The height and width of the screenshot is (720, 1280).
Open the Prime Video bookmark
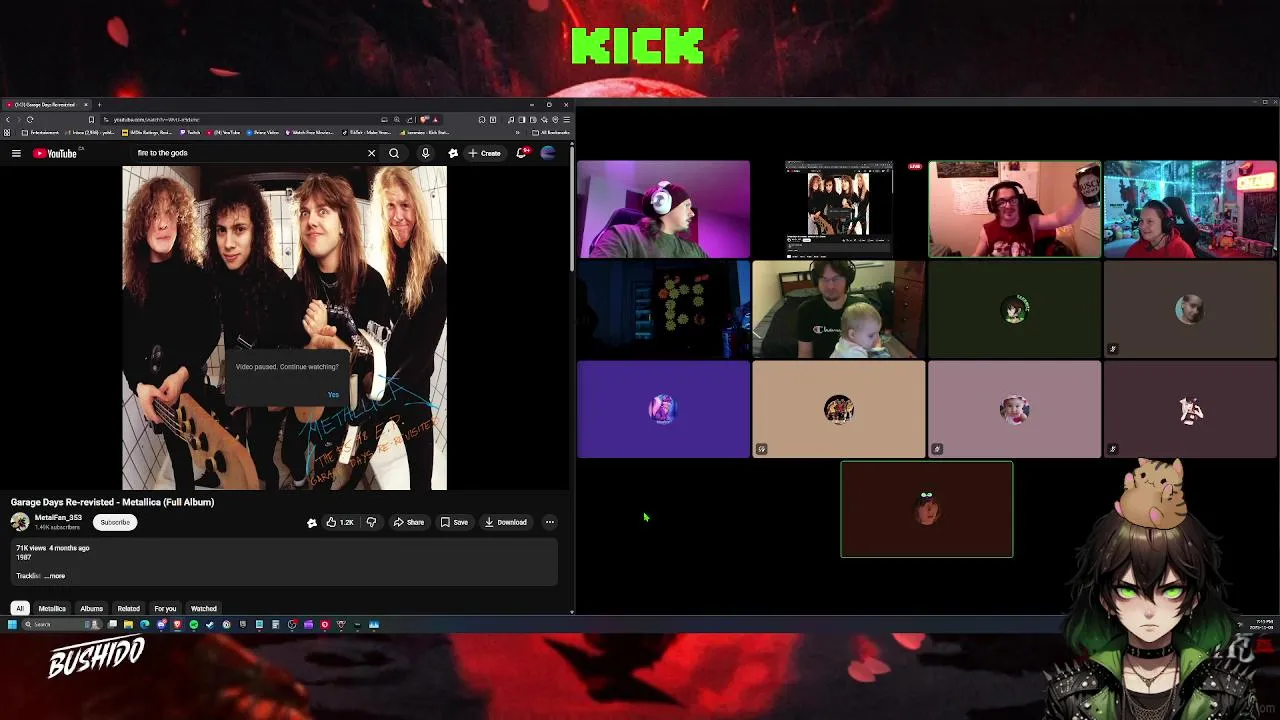pos(265,132)
